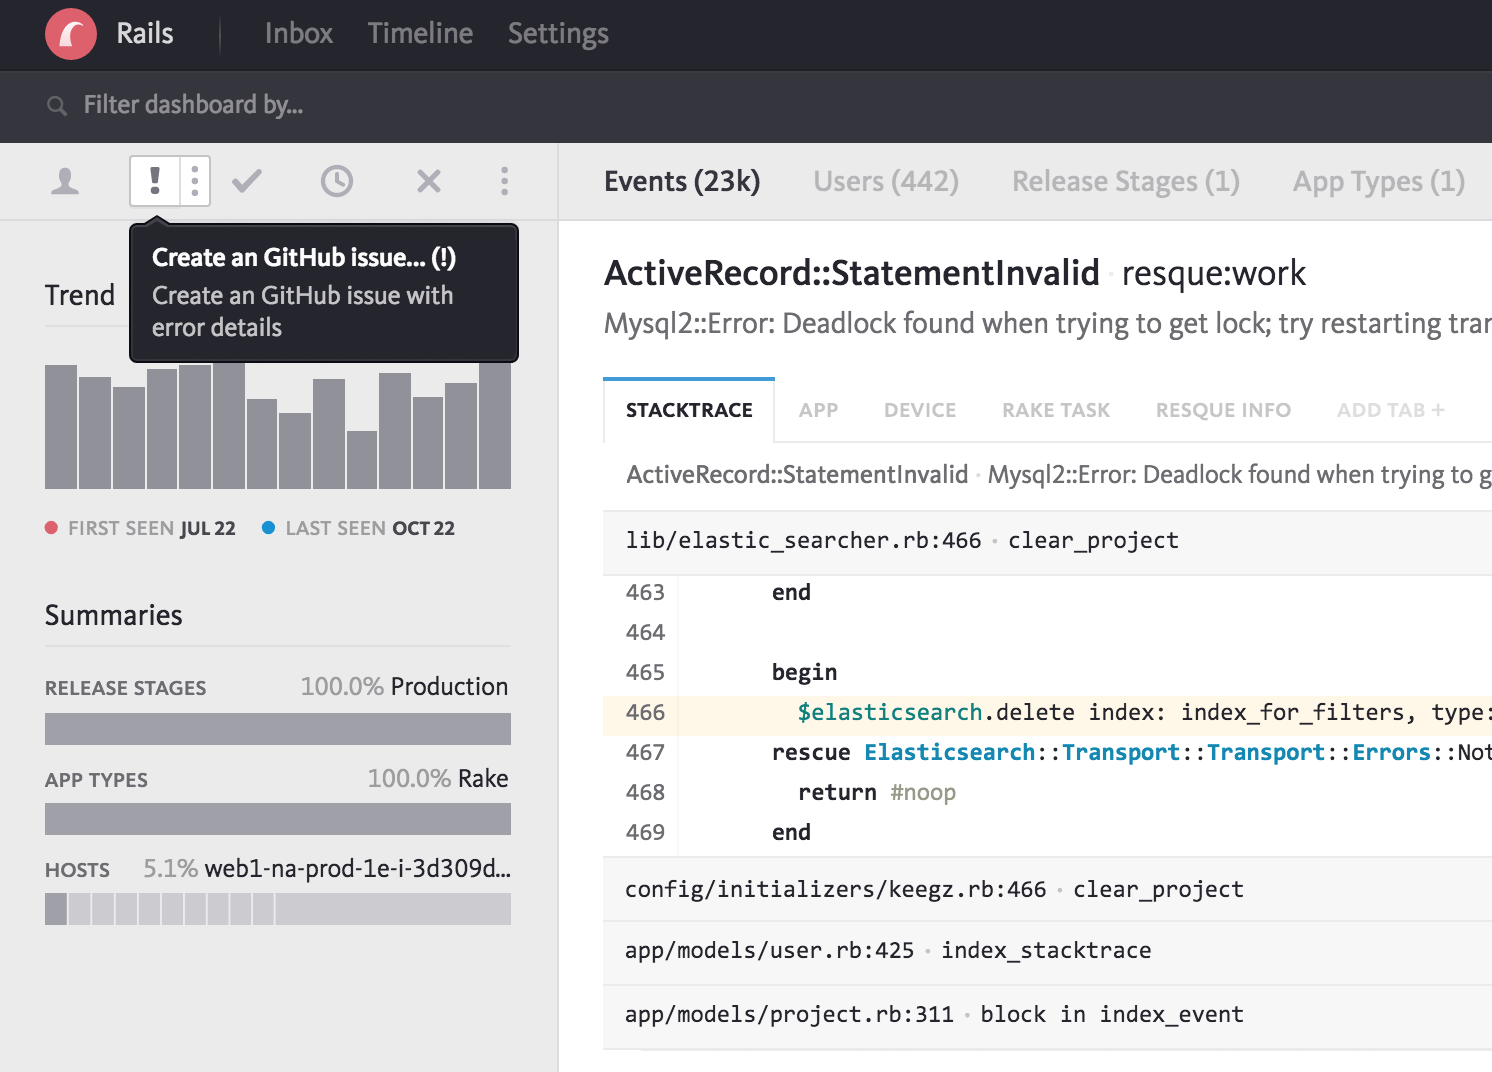The width and height of the screenshot is (1492, 1072).
Task: Open the DEVICE tab
Action: pos(920,410)
